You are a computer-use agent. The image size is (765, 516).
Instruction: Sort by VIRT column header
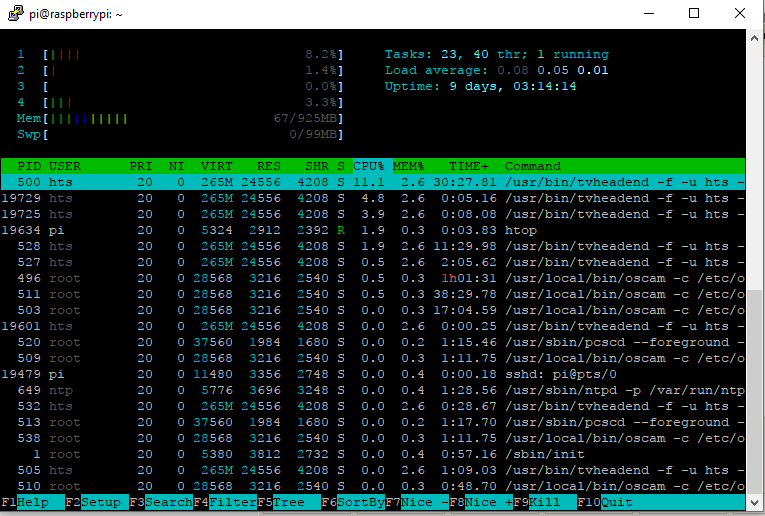217,166
